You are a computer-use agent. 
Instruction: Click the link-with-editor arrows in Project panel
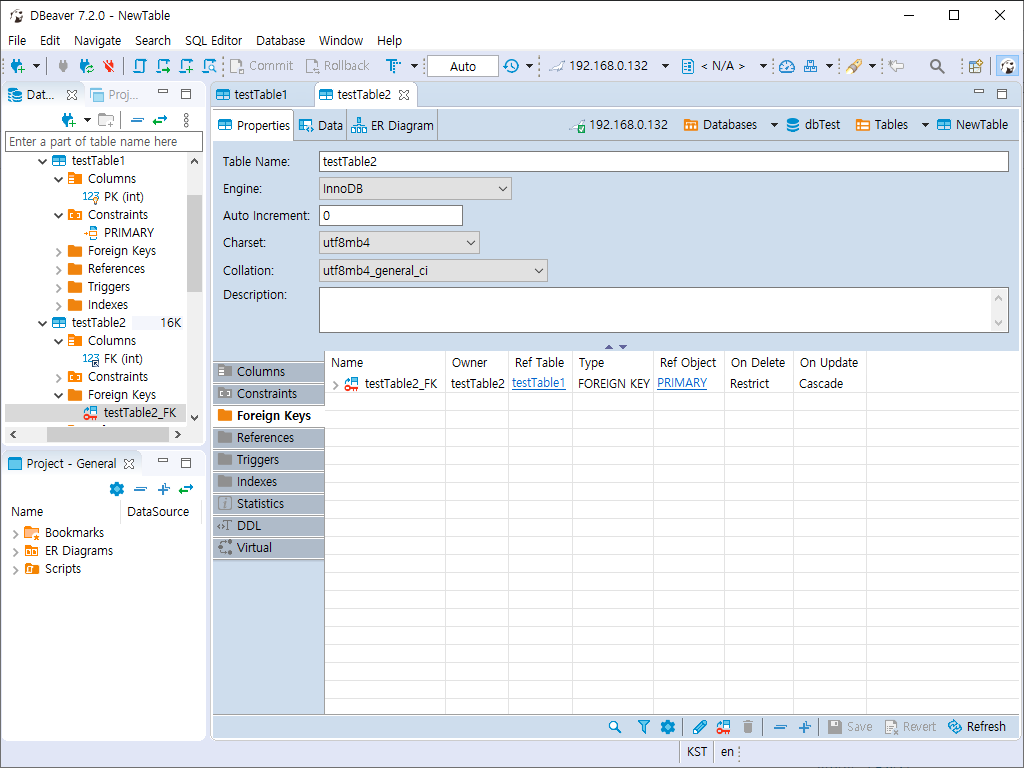click(186, 488)
